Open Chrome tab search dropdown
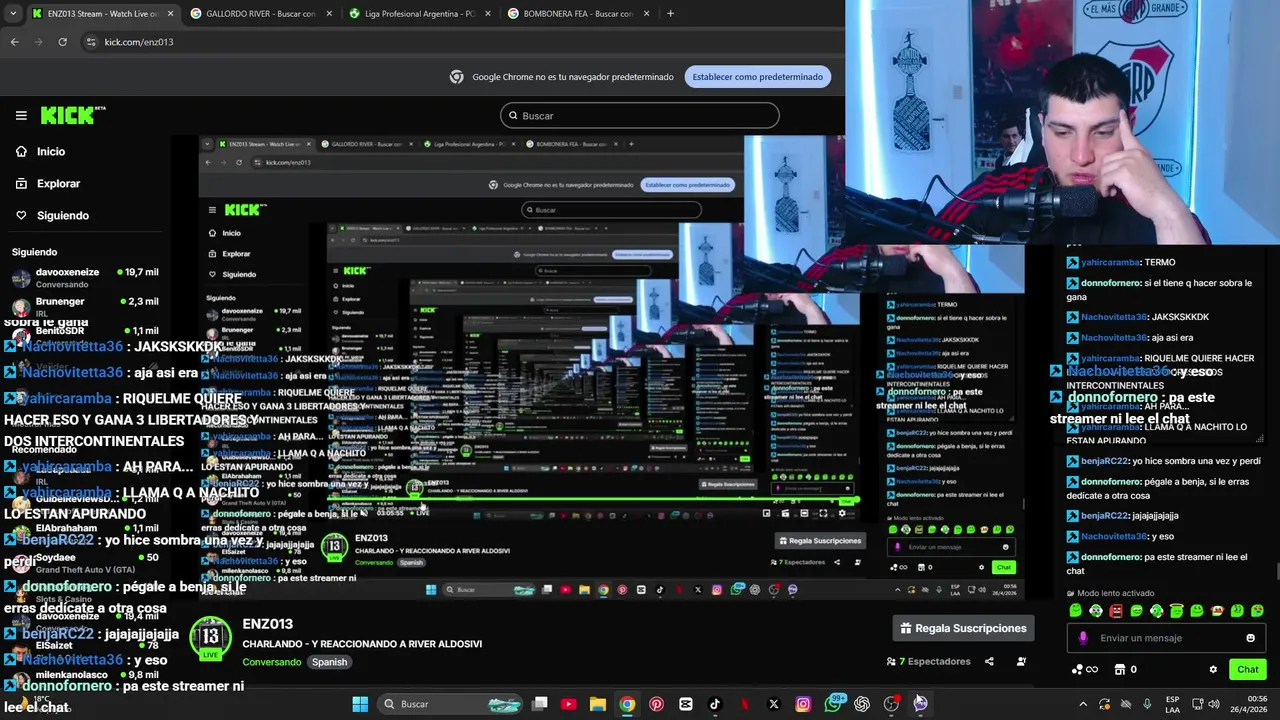 [x=13, y=14]
